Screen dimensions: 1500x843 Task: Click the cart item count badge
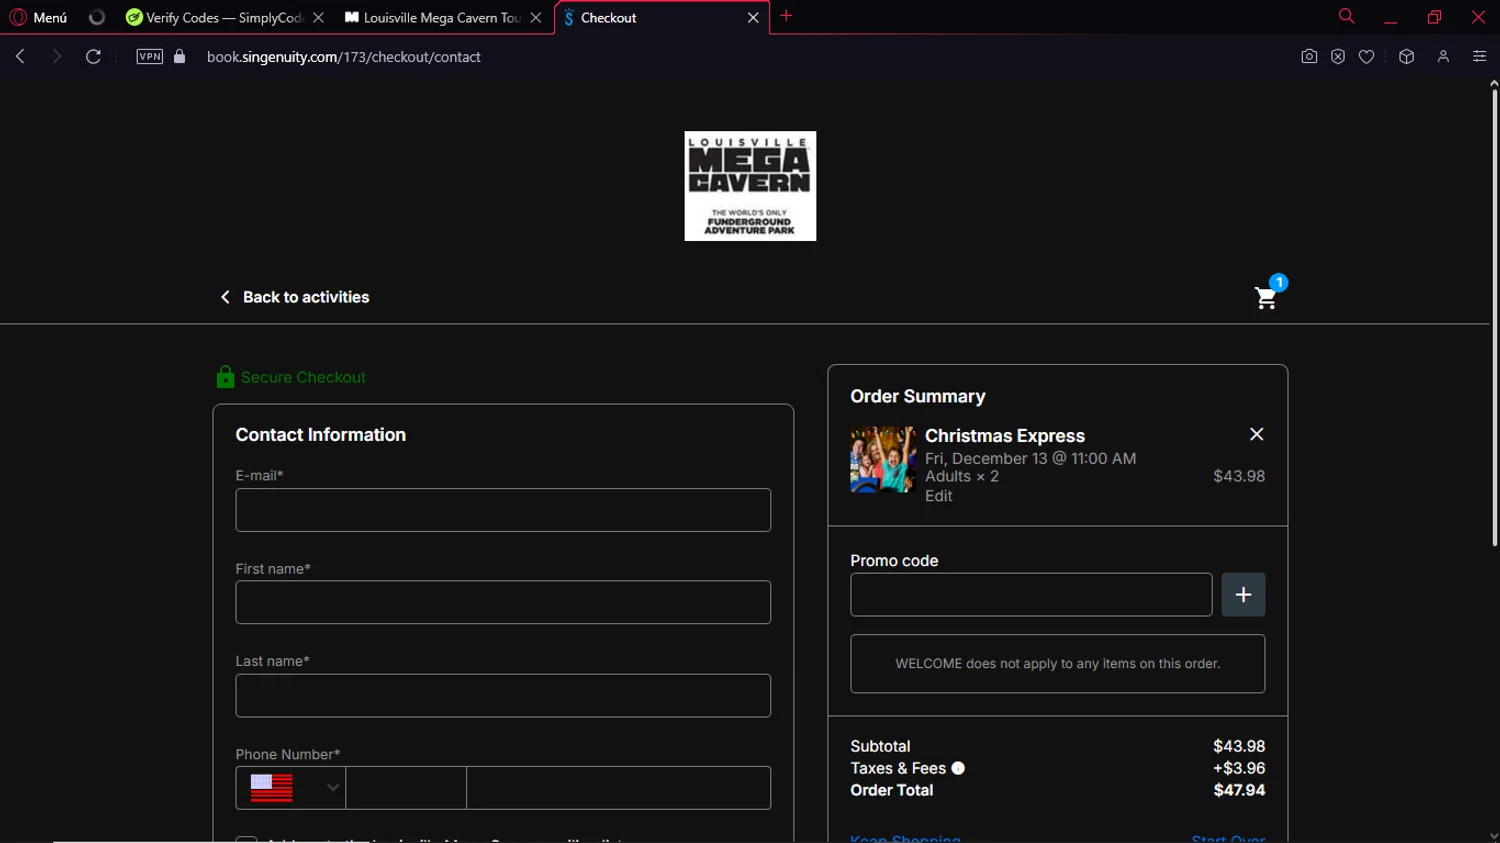(1278, 282)
